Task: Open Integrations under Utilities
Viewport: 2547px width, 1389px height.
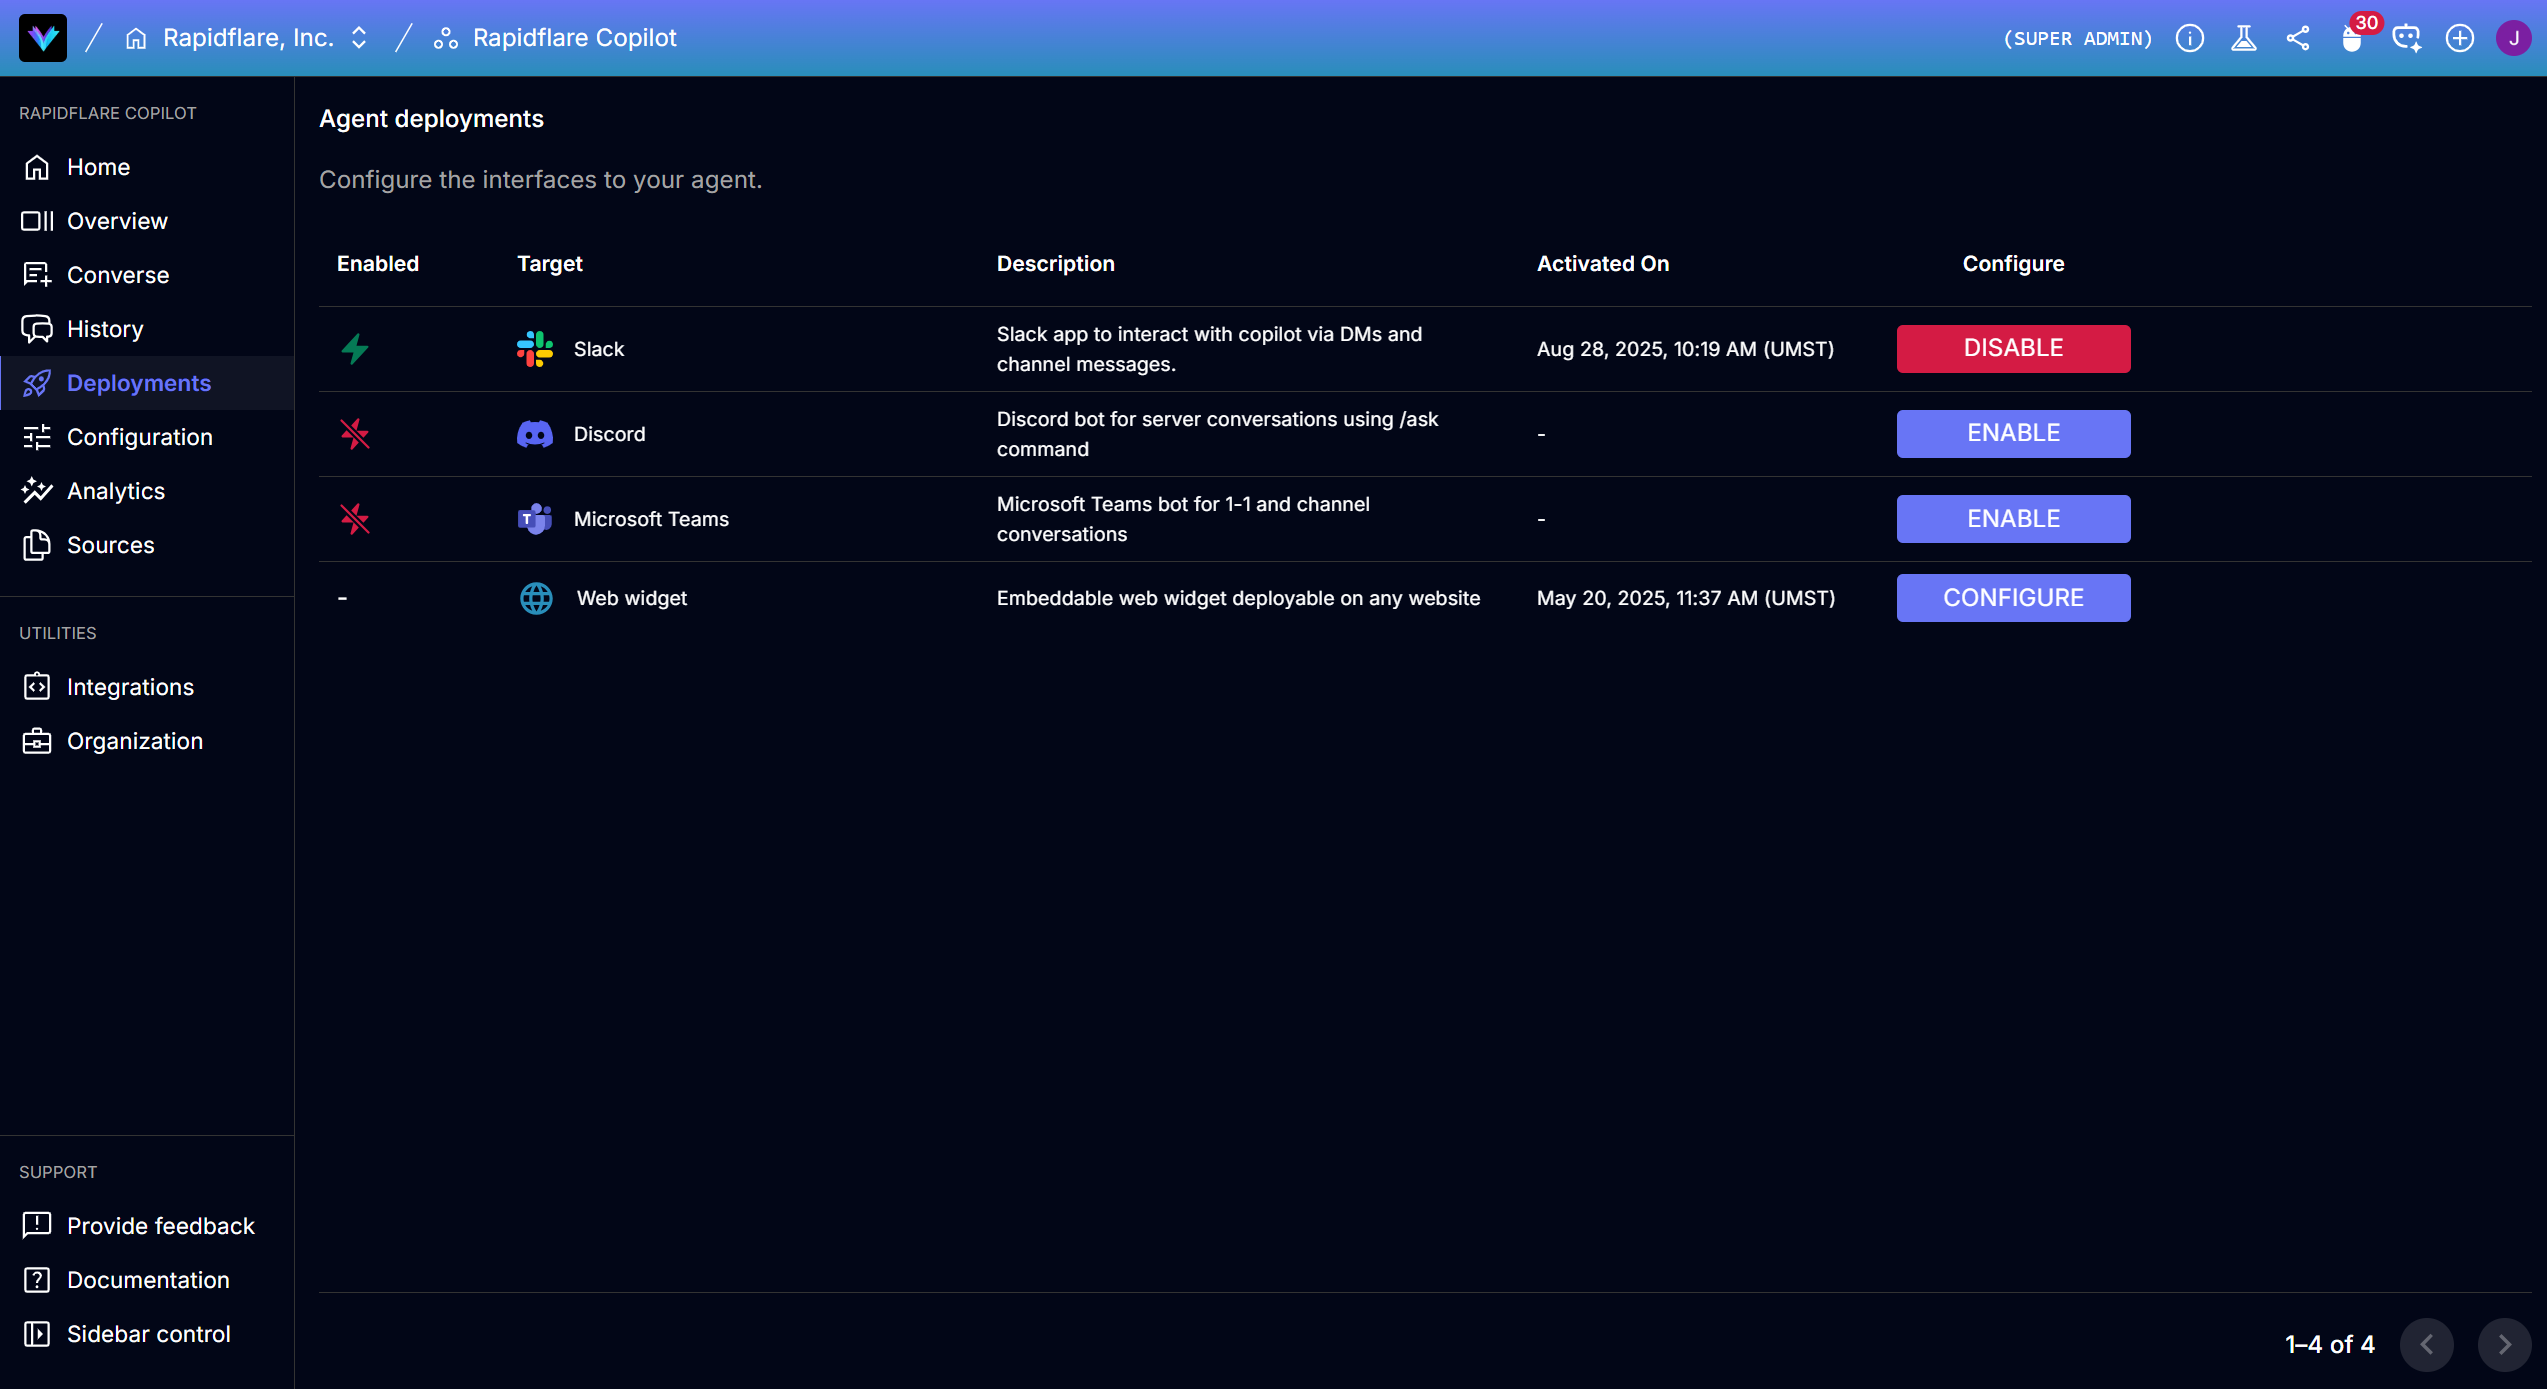Action: (130, 687)
